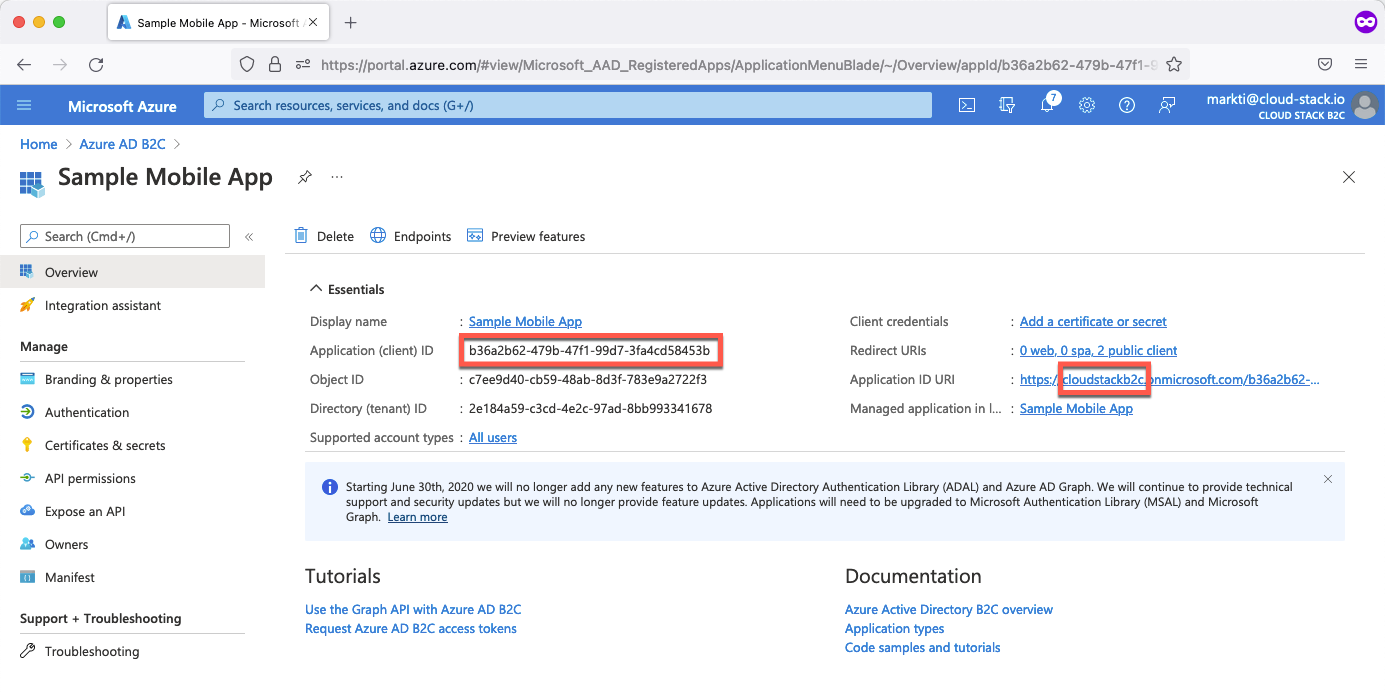1385x693 pixels.
Task: Bookmark this page with the star icon
Action: pyautogui.click(x=1174, y=64)
